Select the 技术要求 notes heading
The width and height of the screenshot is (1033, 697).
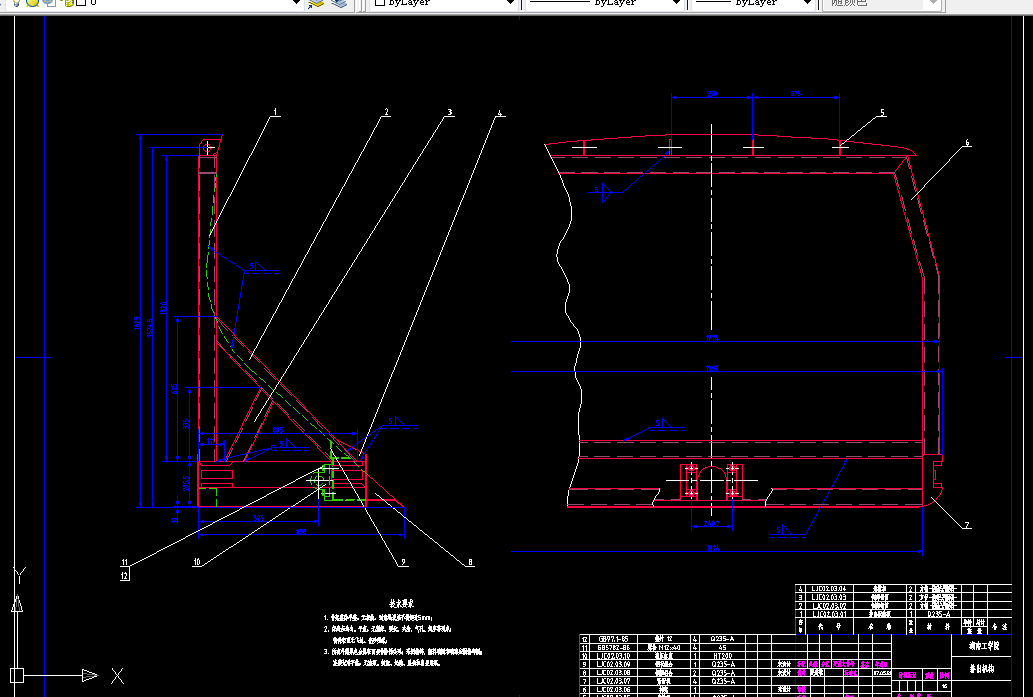point(401,603)
